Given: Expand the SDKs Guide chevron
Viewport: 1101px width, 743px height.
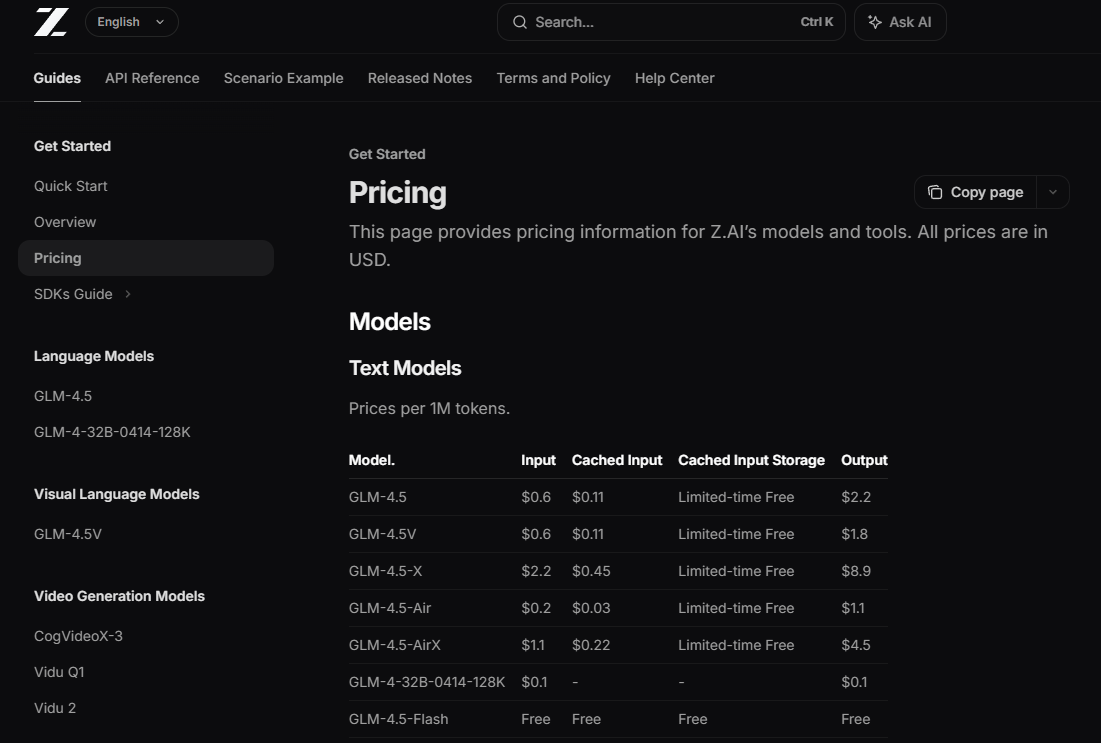Looking at the screenshot, I should point(128,294).
